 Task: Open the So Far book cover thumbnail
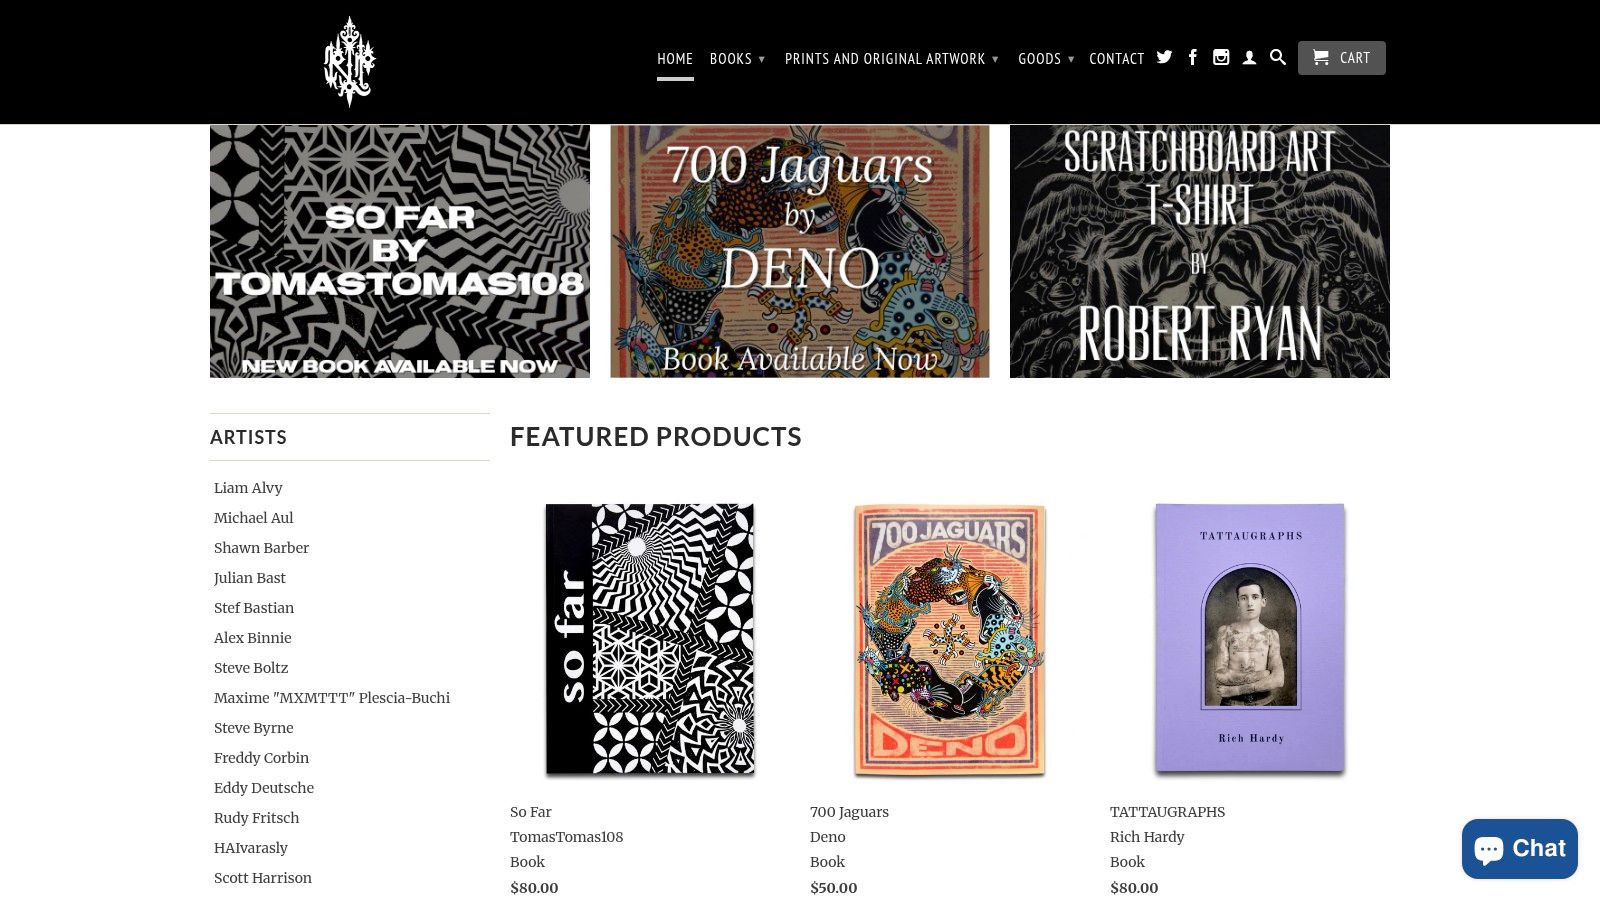pyautogui.click(x=650, y=639)
